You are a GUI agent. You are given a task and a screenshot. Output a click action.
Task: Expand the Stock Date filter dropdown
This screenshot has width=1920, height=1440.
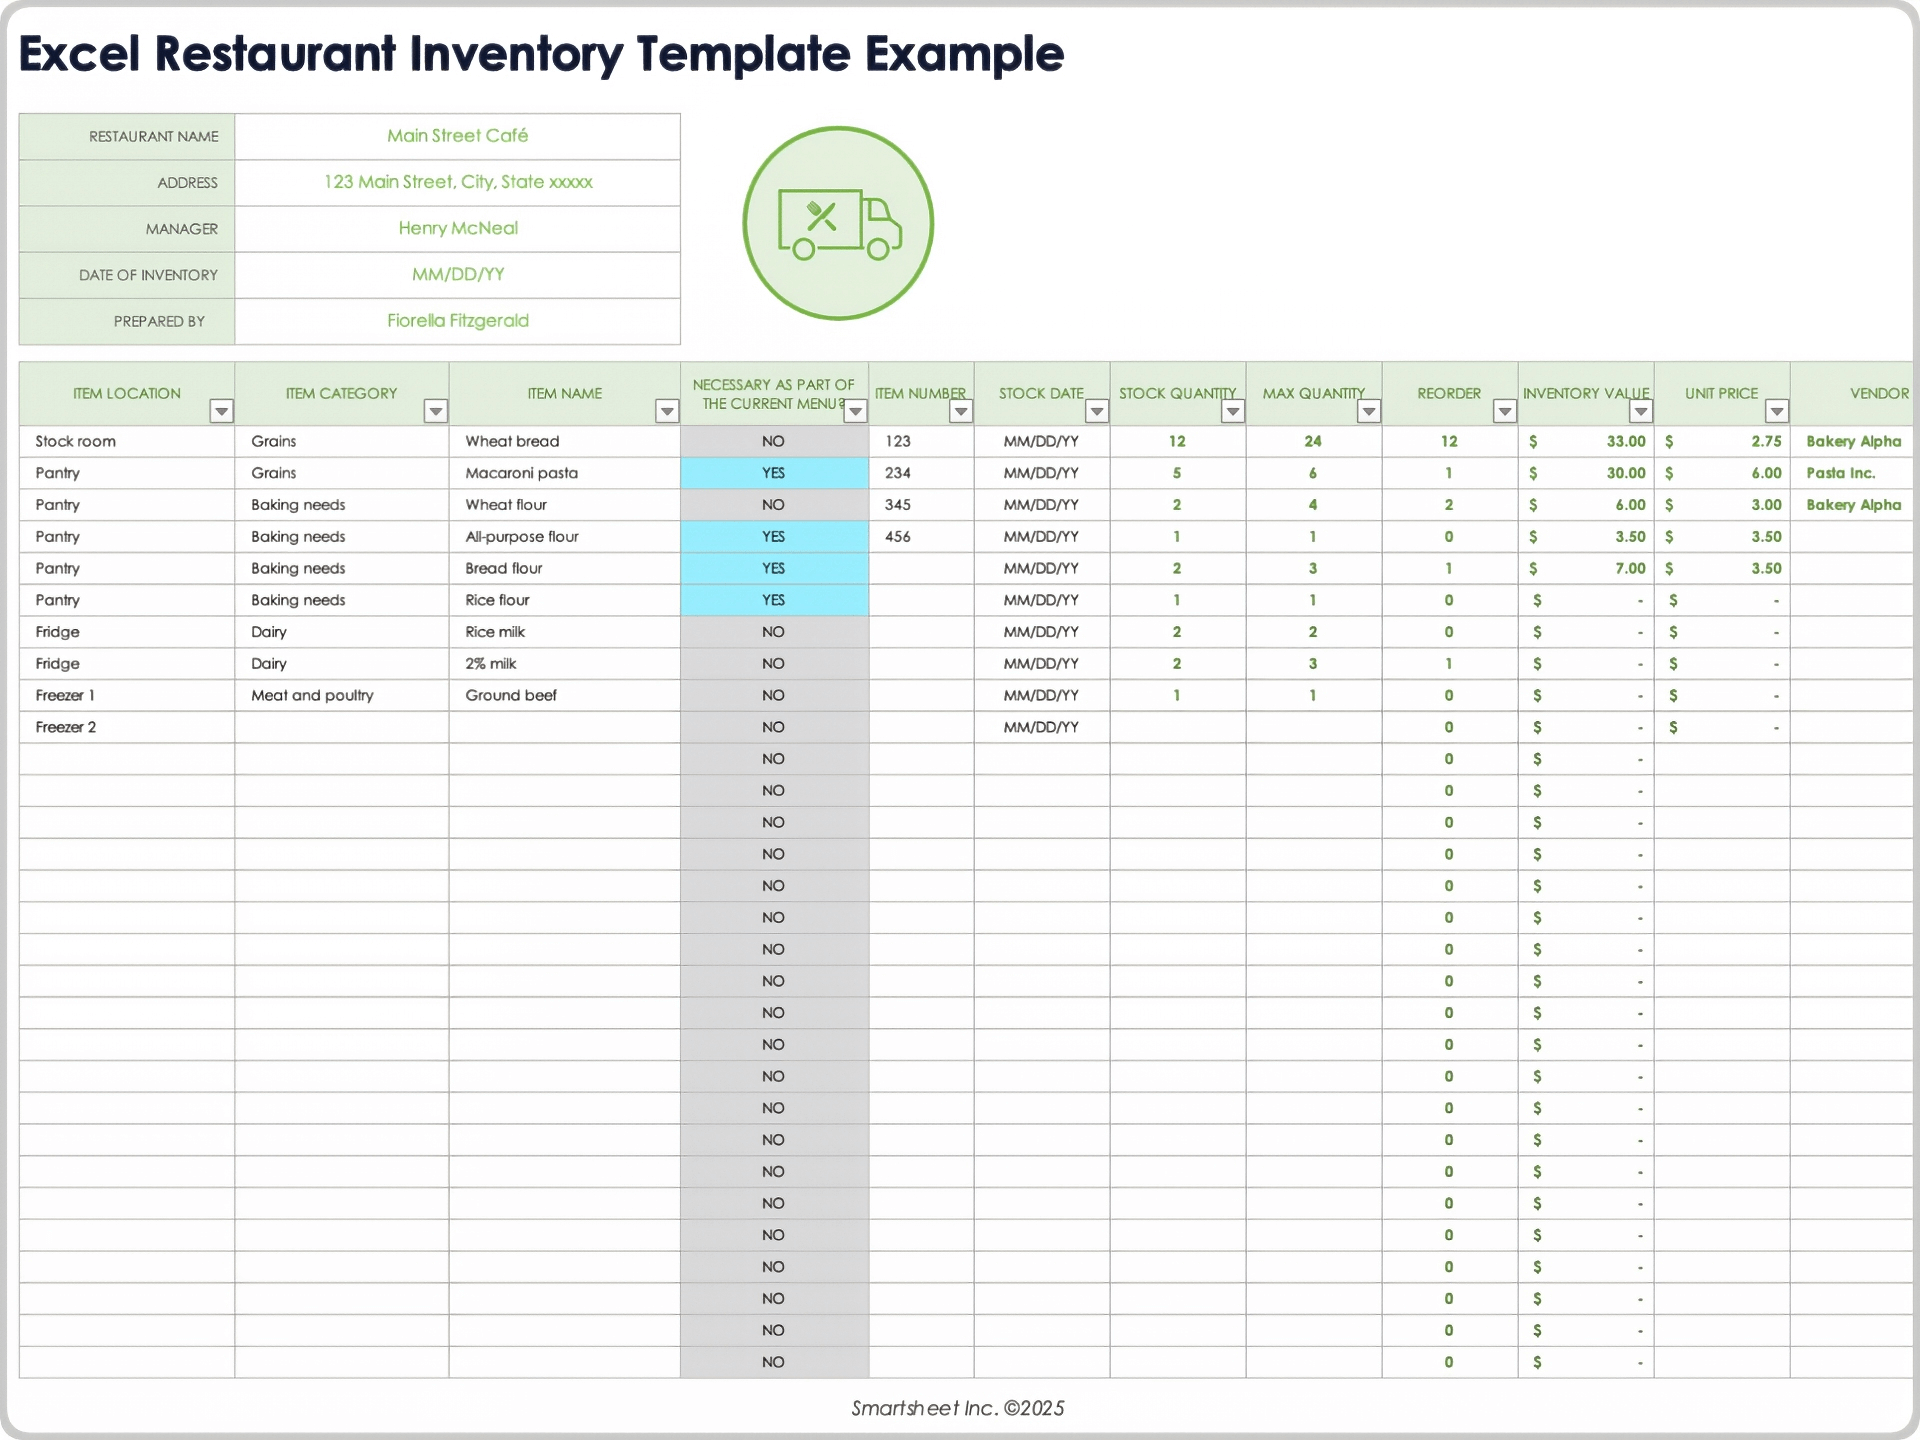[1097, 411]
